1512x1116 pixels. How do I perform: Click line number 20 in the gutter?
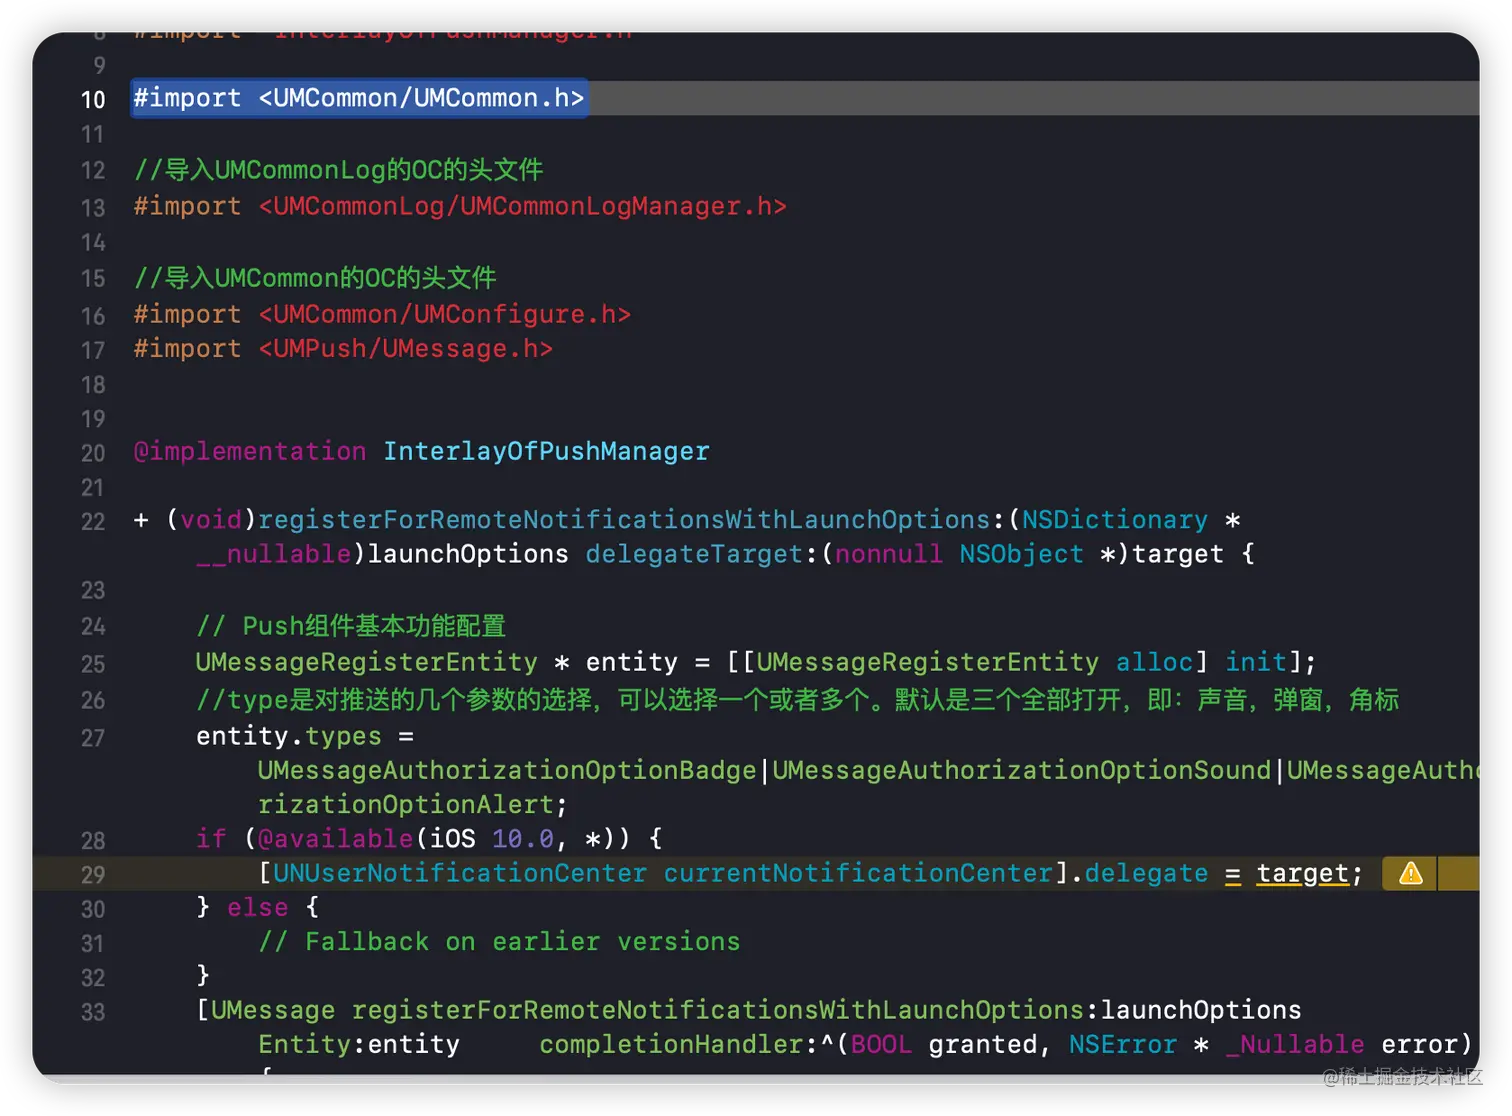pyautogui.click(x=93, y=453)
